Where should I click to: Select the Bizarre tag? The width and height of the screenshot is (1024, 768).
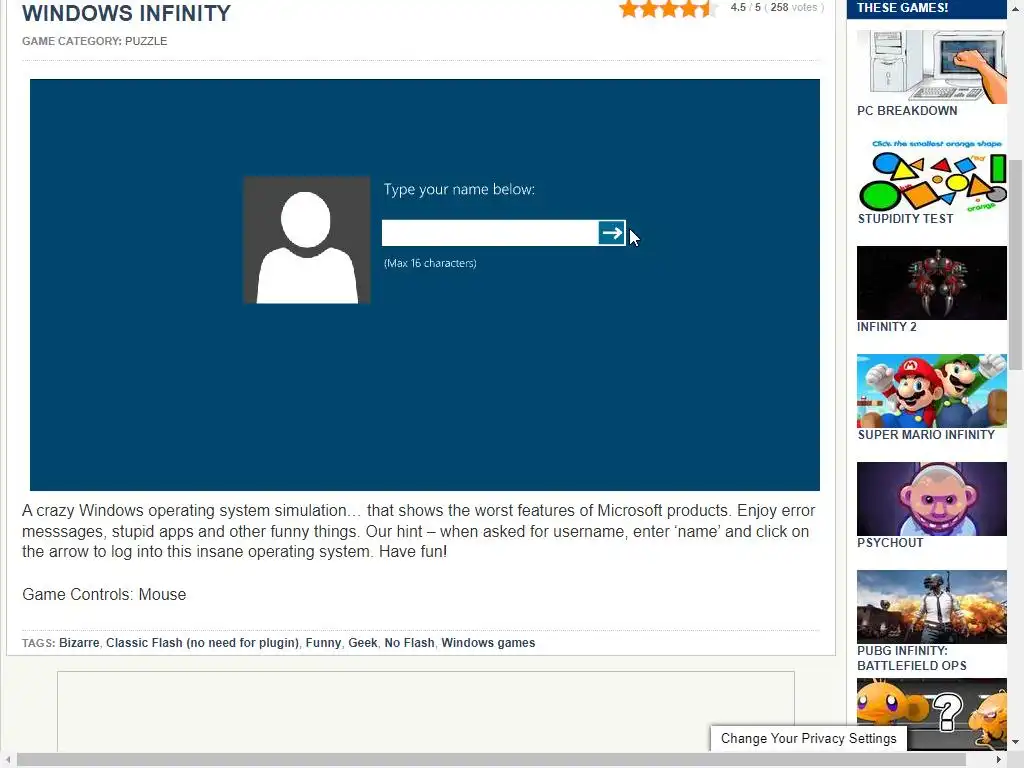click(x=79, y=643)
